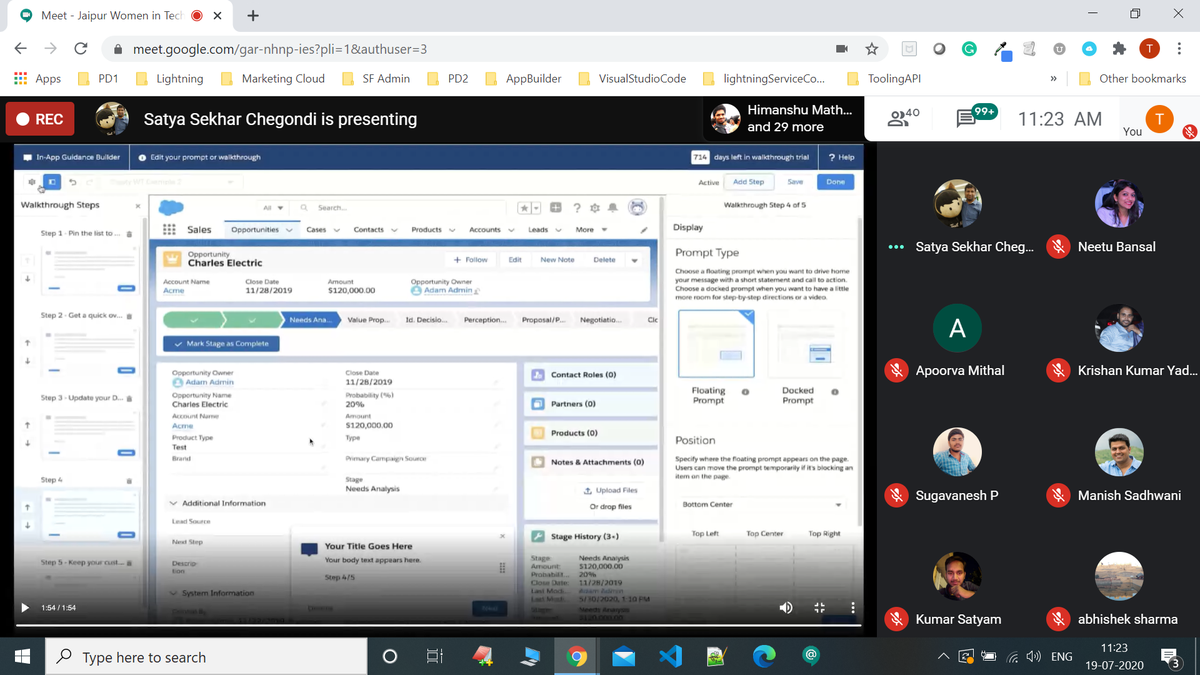Expand the Leads tab dropdown chevron
Screen dimensions: 1200x675
pyautogui.click(x=558, y=230)
